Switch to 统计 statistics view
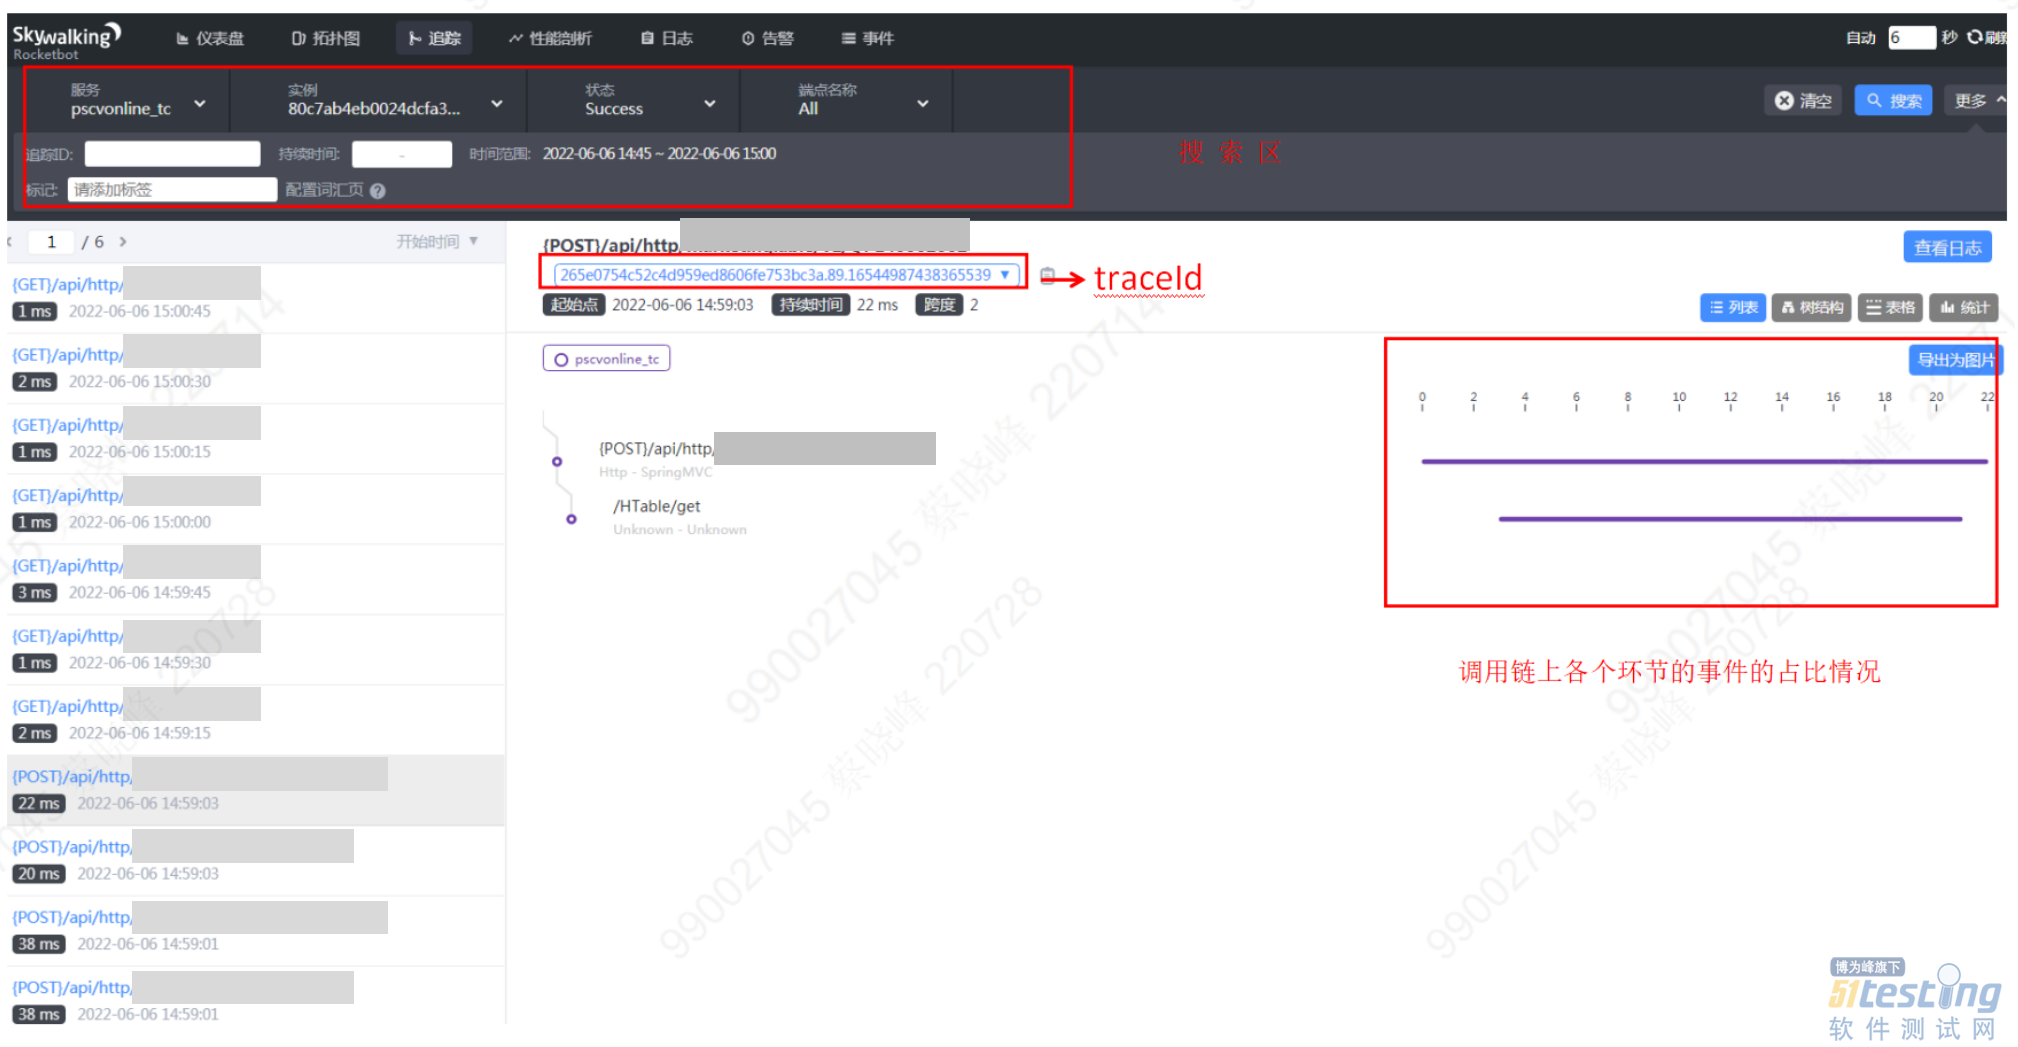This screenshot has height=1047, width=2018. (x=1964, y=308)
